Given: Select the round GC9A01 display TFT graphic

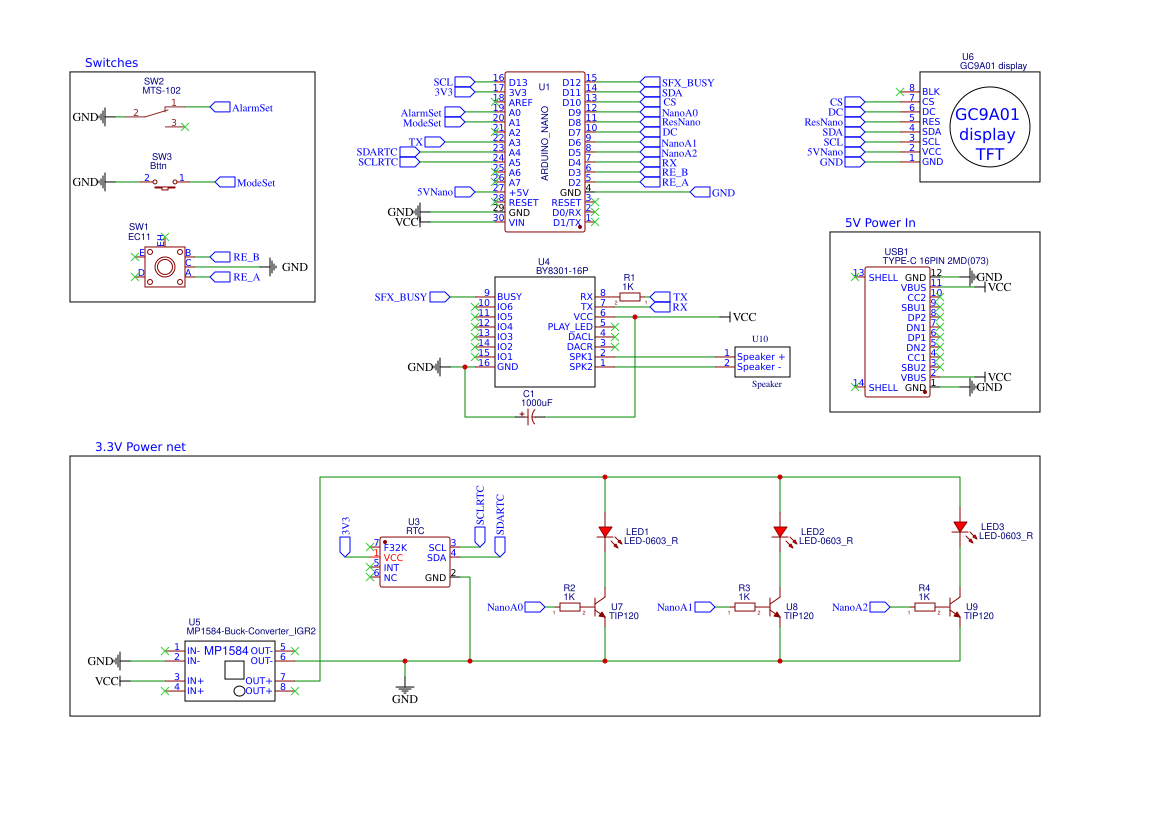Looking at the screenshot, I should 989,127.
